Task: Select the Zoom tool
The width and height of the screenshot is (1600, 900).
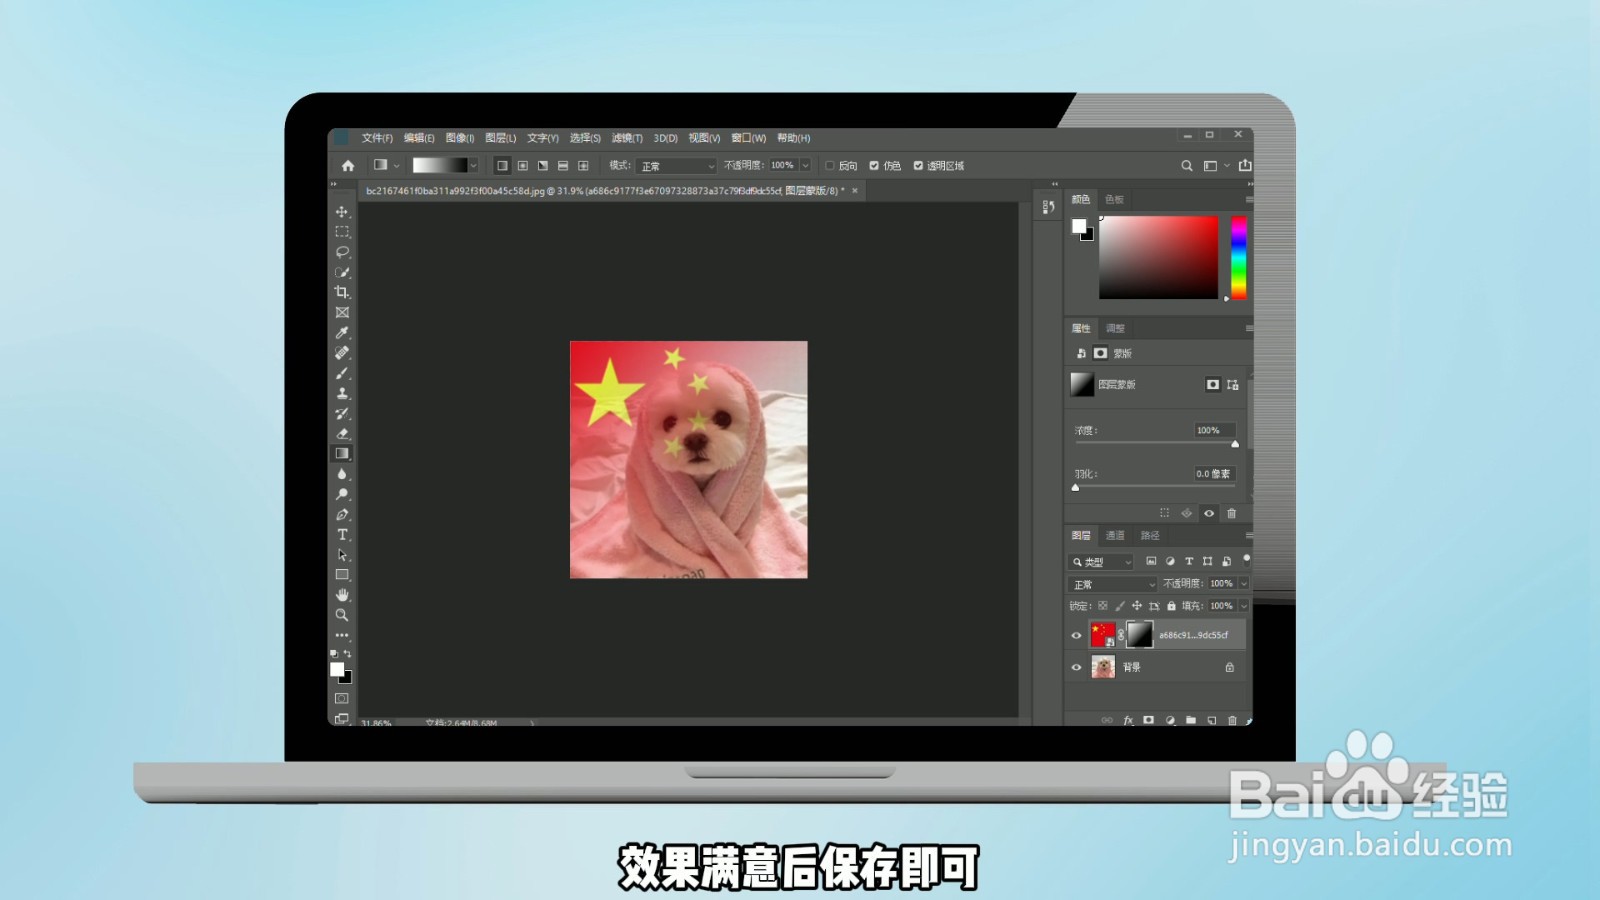Action: tap(342, 615)
